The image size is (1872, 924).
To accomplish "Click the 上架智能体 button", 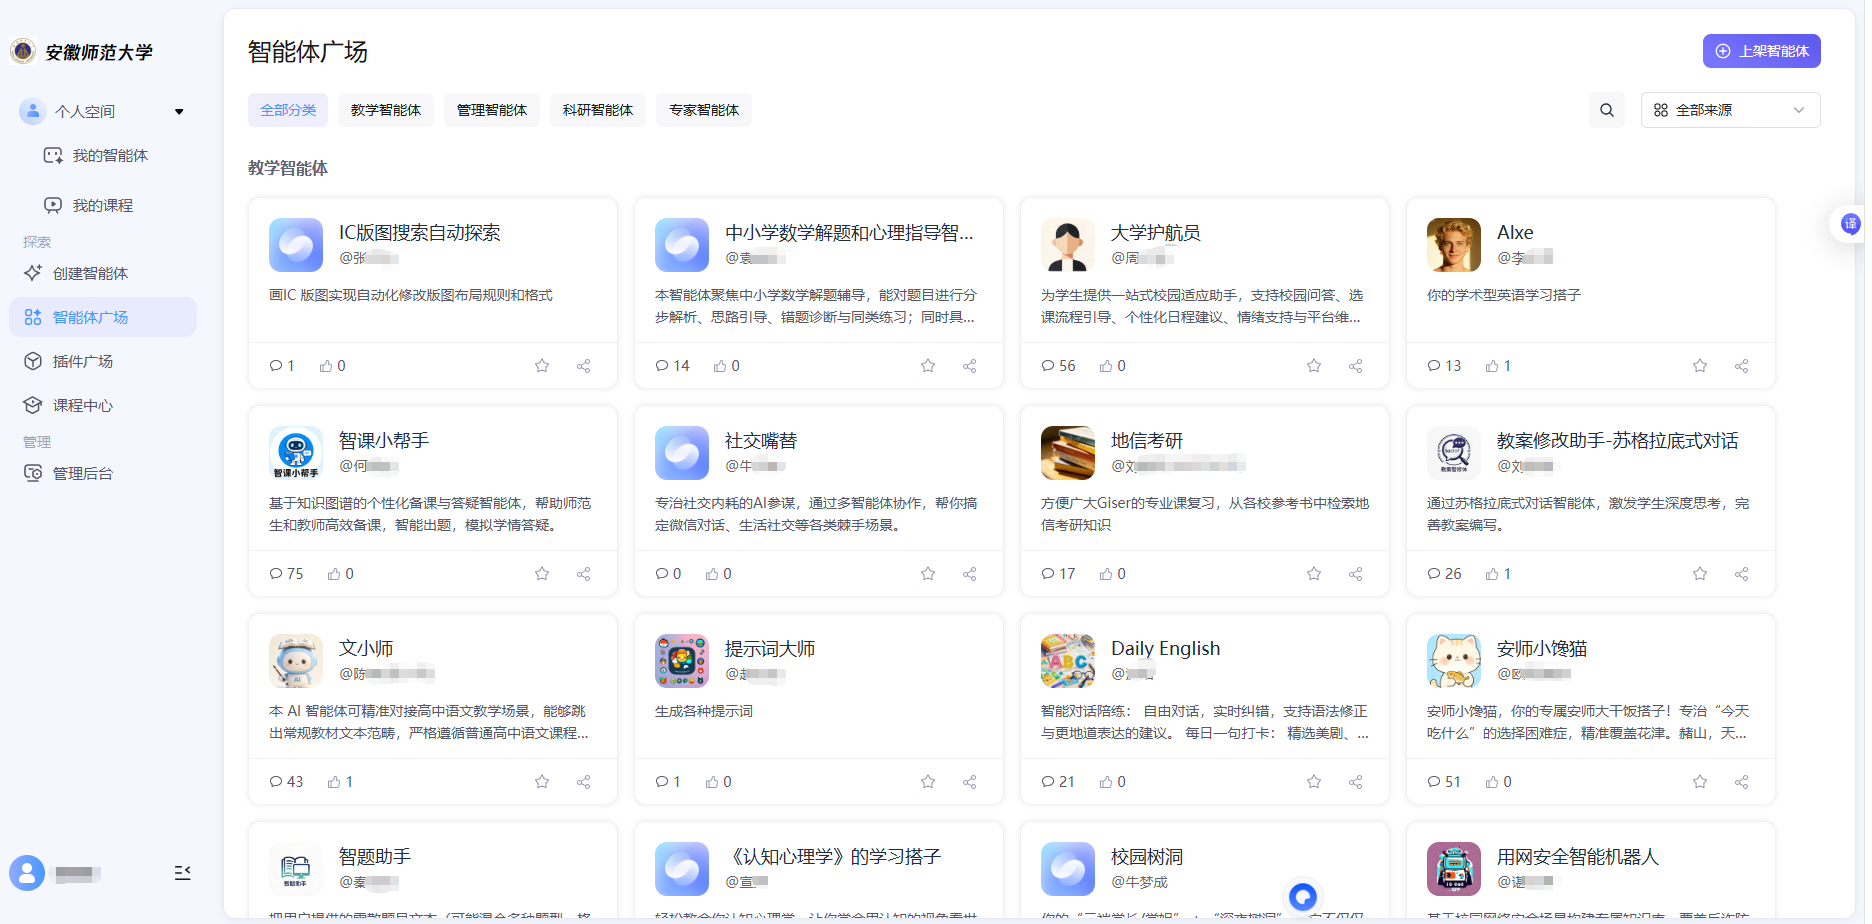I will 1761,51.
